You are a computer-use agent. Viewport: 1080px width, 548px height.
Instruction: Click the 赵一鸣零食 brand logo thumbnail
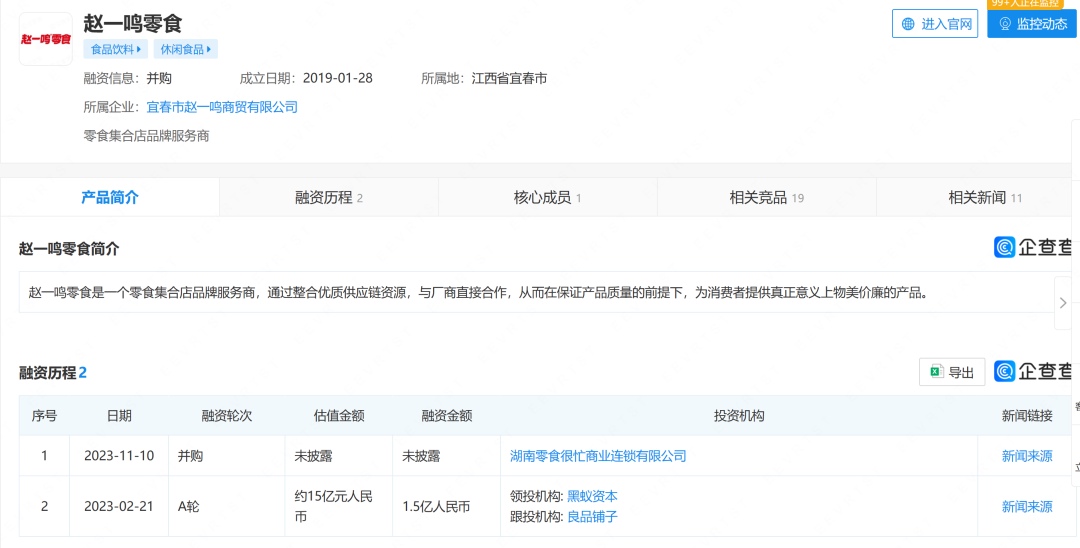(45, 39)
